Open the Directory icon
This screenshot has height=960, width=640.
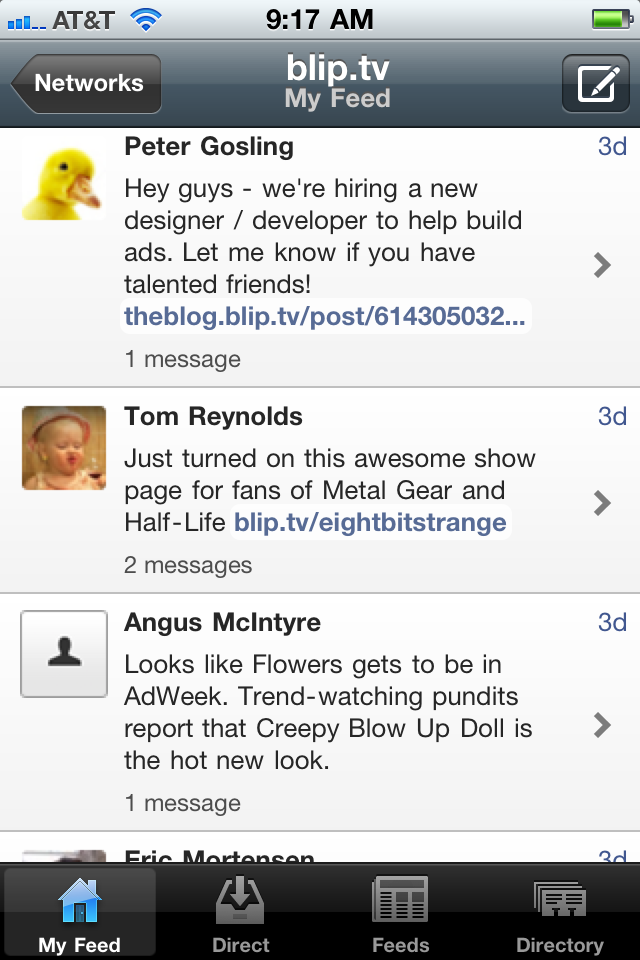[x=560, y=900]
